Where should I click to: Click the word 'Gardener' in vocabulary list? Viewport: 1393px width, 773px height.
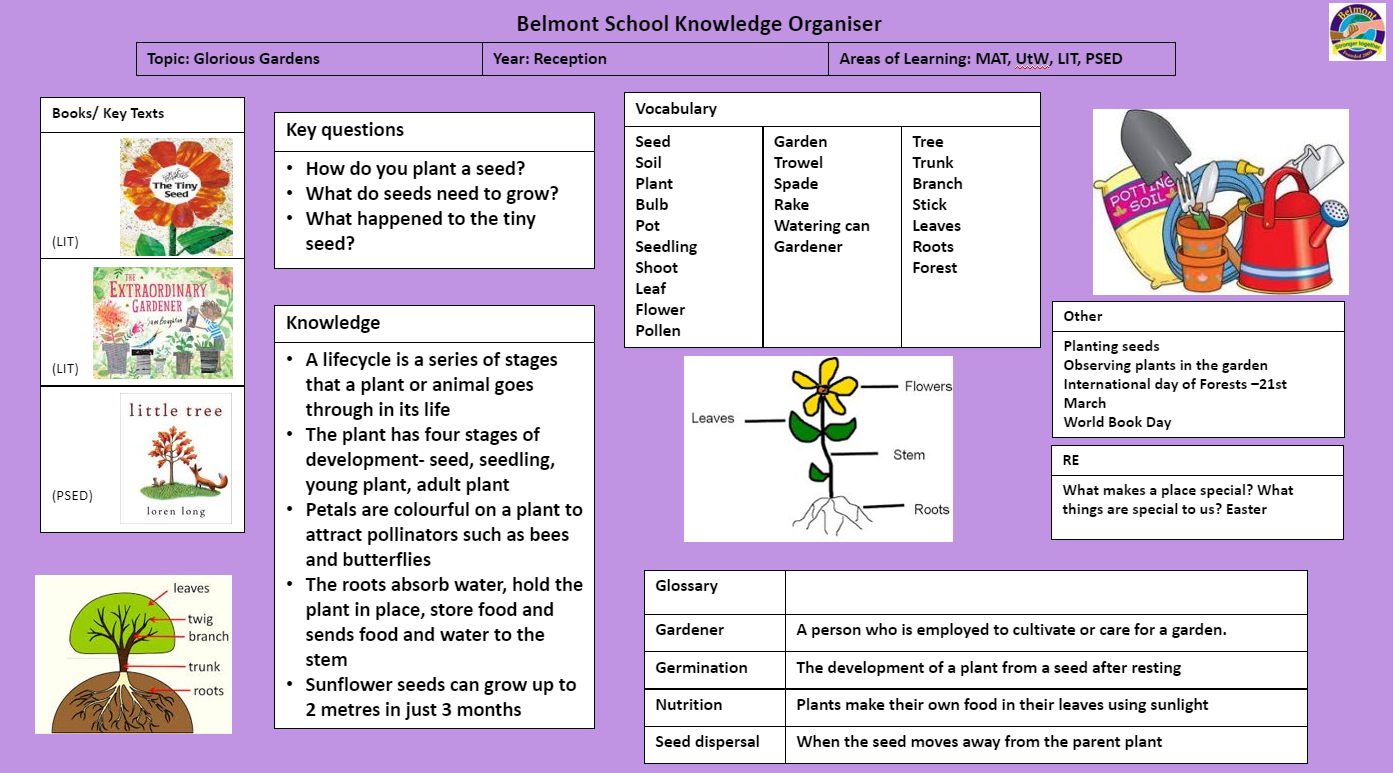[x=808, y=247]
